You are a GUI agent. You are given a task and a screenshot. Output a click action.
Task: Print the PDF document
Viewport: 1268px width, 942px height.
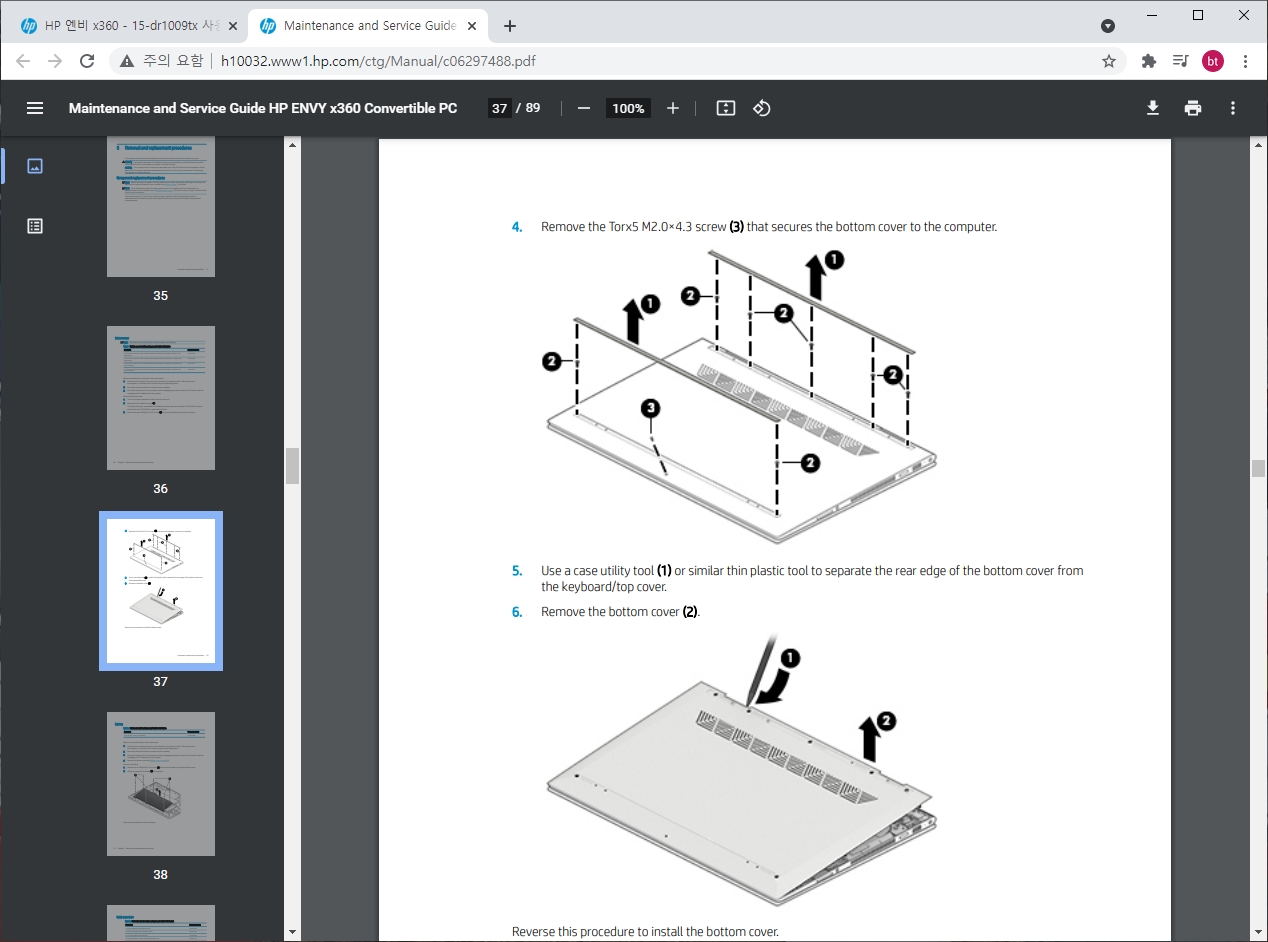(x=1193, y=108)
